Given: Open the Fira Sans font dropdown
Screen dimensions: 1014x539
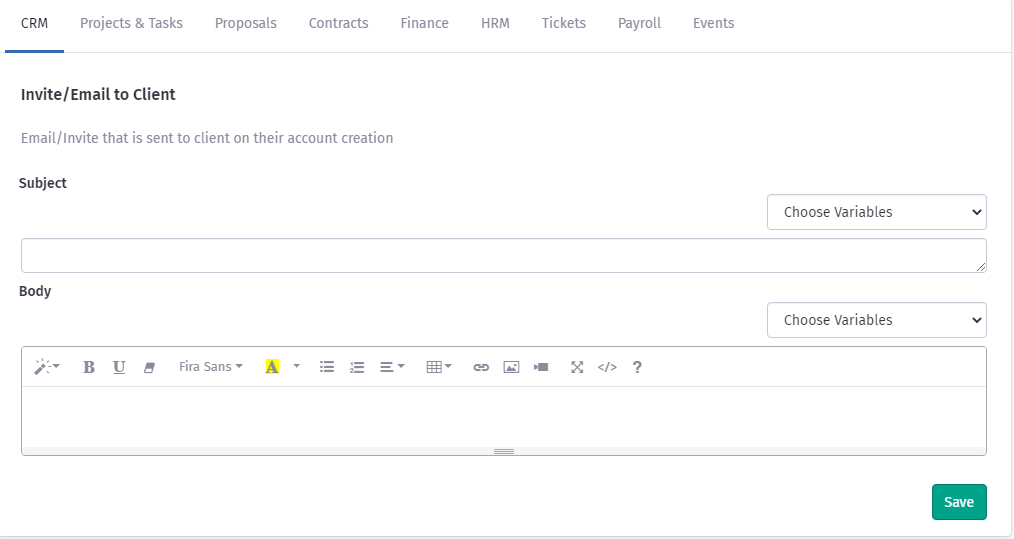Looking at the screenshot, I should coord(210,367).
